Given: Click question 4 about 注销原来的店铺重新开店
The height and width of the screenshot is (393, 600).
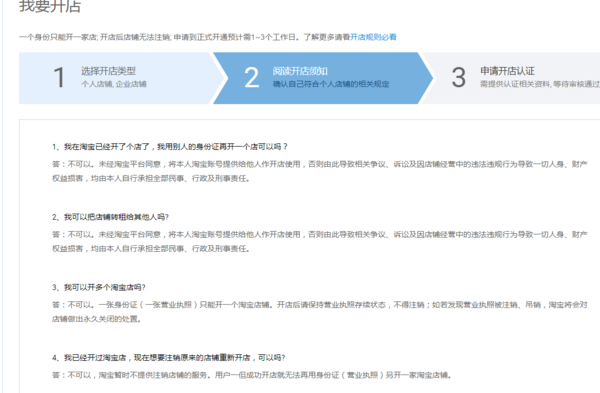Looking at the screenshot, I should click(169, 358).
